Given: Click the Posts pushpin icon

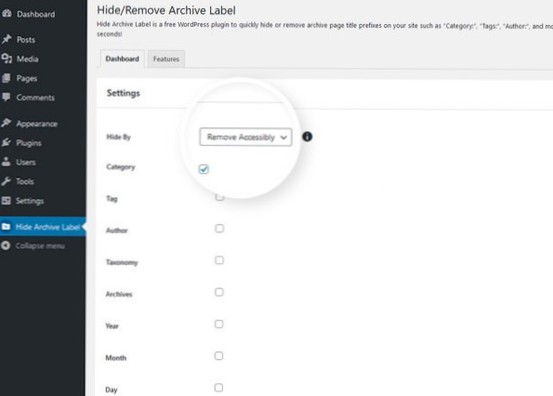Looking at the screenshot, I should [x=6, y=39].
